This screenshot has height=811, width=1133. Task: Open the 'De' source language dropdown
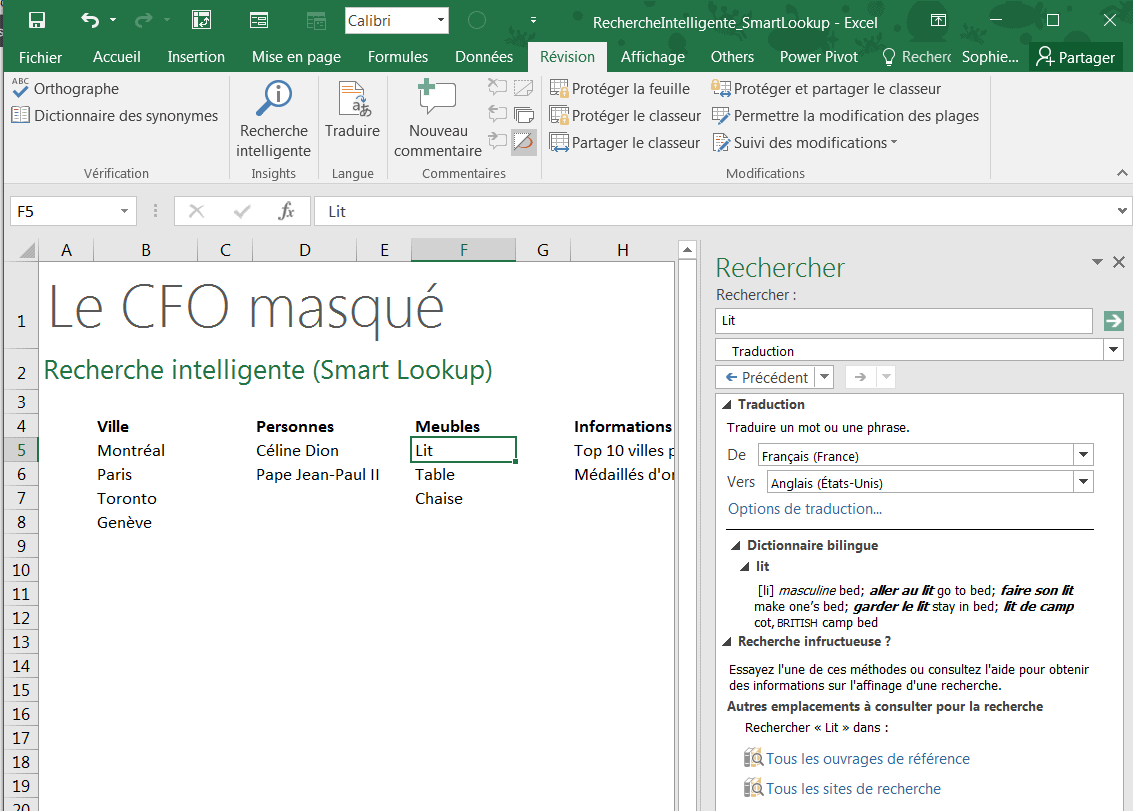point(1082,456)
